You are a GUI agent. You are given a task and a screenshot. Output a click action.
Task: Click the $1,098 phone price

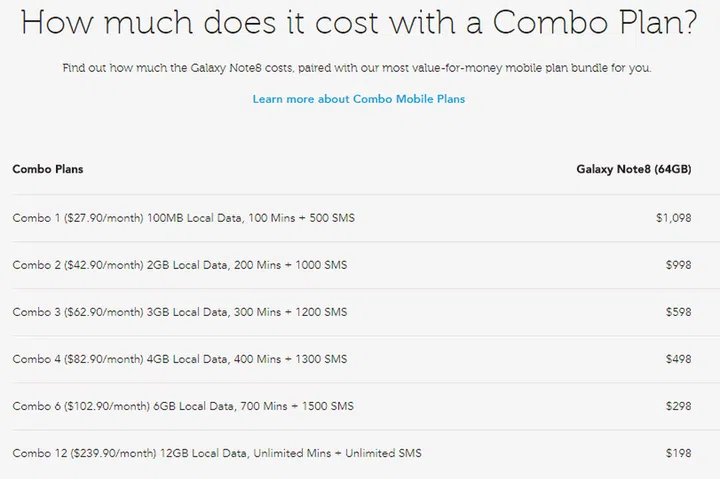click(x=673, y=218)
